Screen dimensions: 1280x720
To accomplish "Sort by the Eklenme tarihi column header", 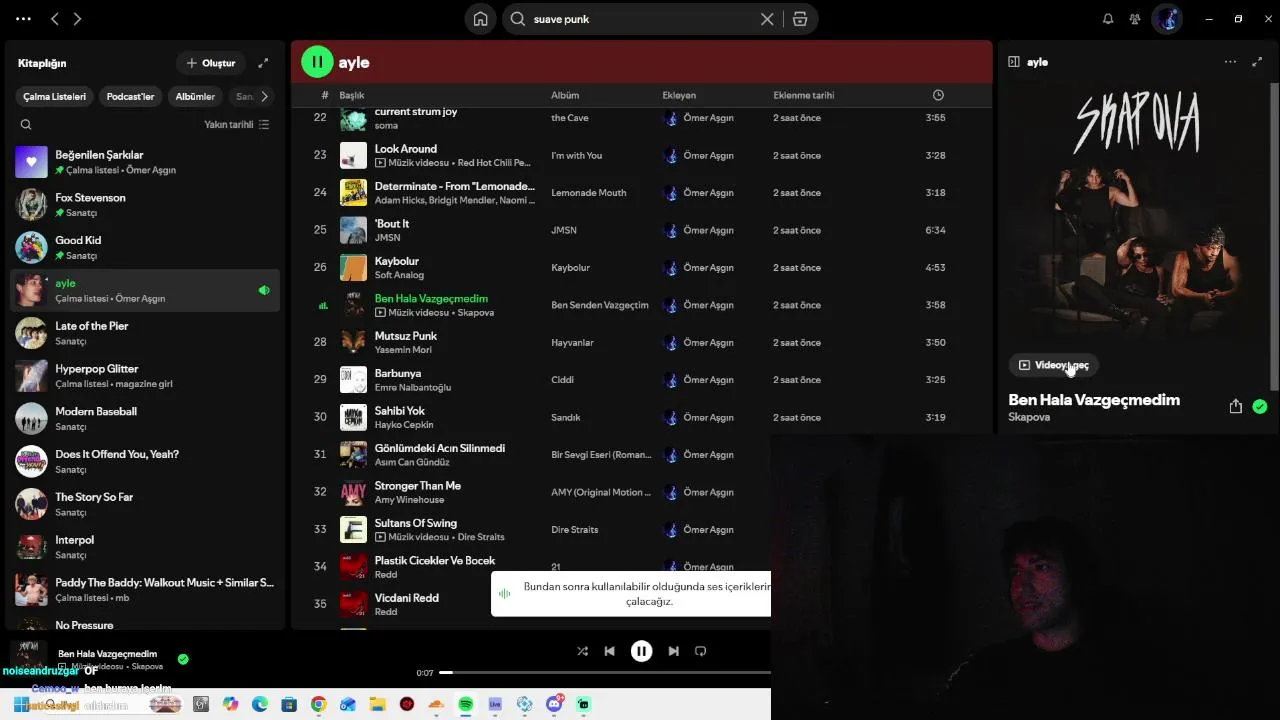I will (803, 95).
